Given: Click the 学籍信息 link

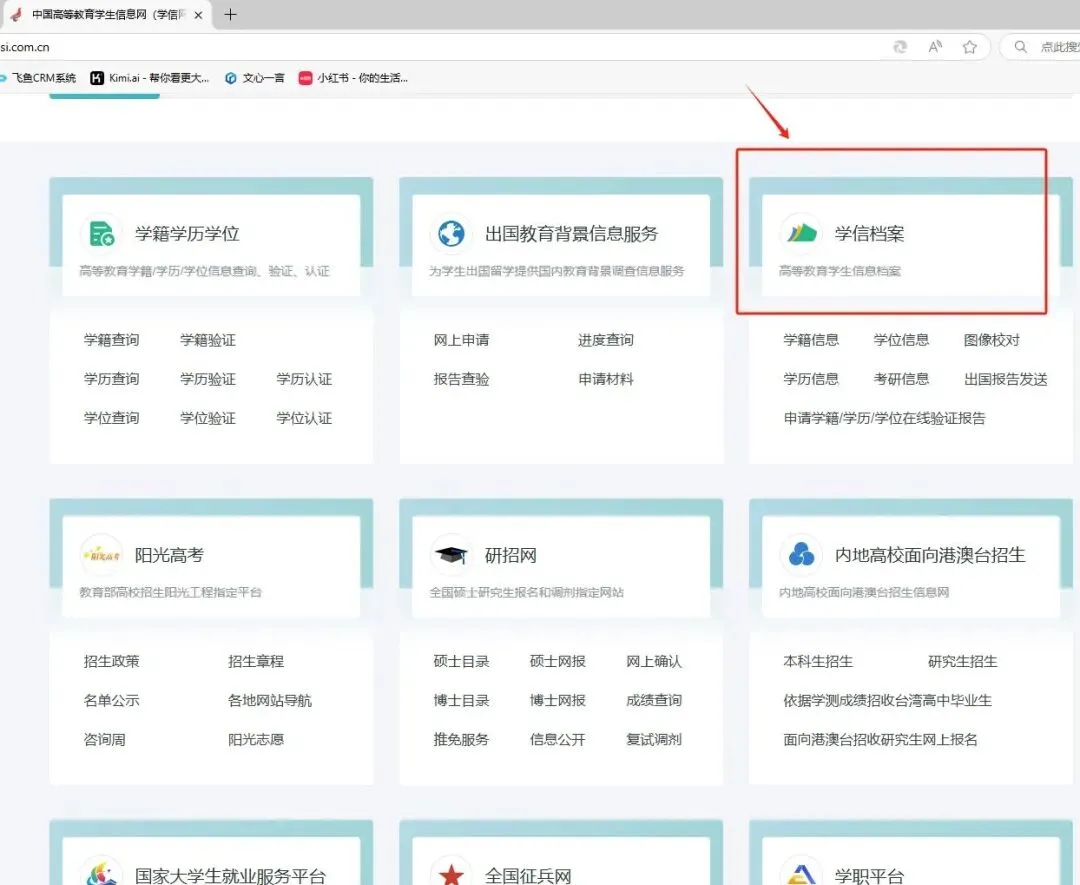Looking at the screenshot, I should (x=811, y=340).
